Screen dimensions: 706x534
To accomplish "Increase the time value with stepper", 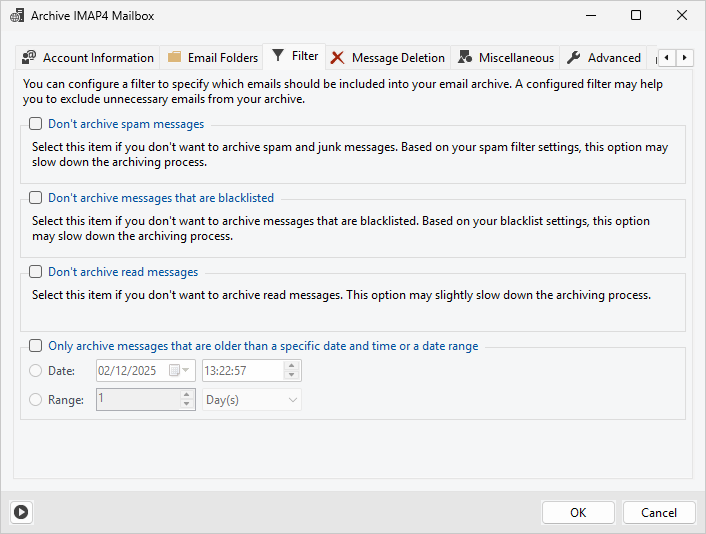I will [291, 366].
